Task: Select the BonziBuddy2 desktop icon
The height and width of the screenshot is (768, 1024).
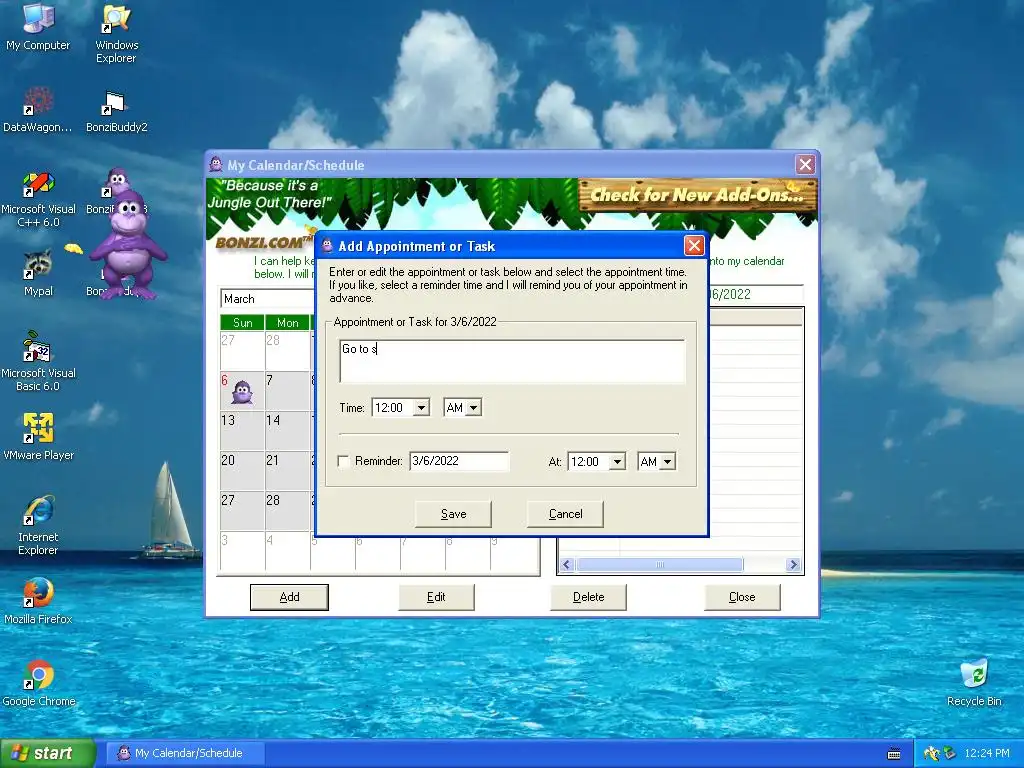Action: click(x=116, y=111)
